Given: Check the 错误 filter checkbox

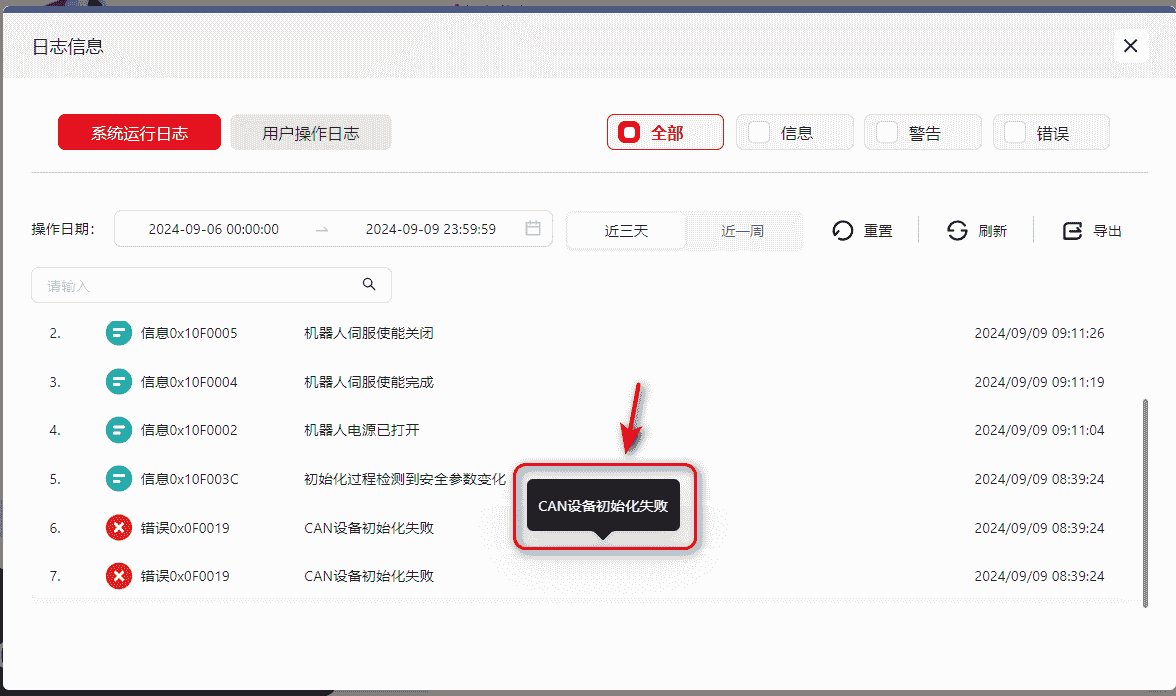Looking at the screenshot, I should [x=1015, y=132].
